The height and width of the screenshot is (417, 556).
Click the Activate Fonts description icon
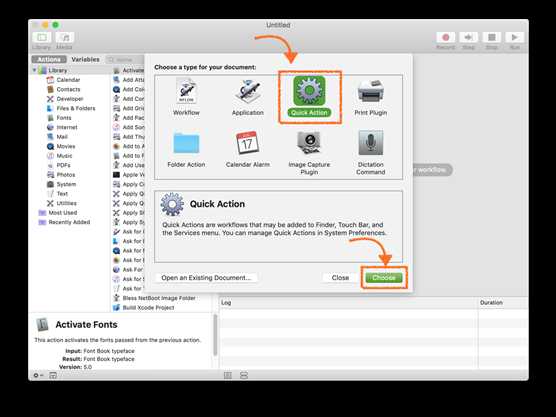(43, 324)
